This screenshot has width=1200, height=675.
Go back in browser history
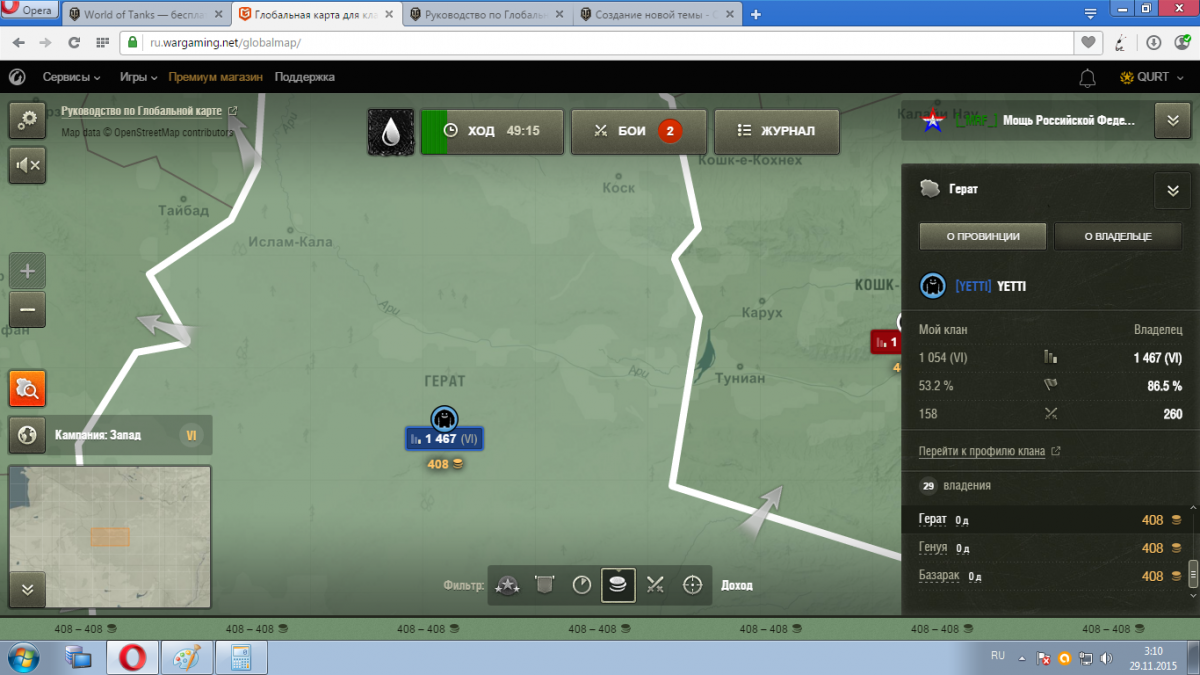click(17, 43)
